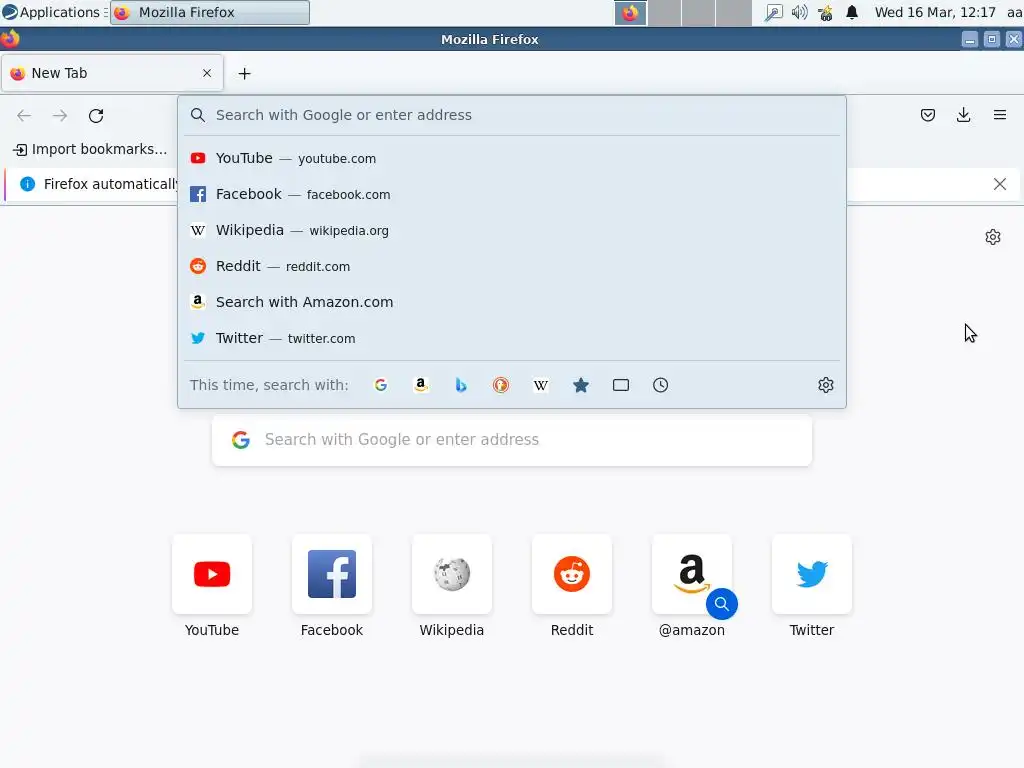Click the page's Google search box

click(512, 440)
